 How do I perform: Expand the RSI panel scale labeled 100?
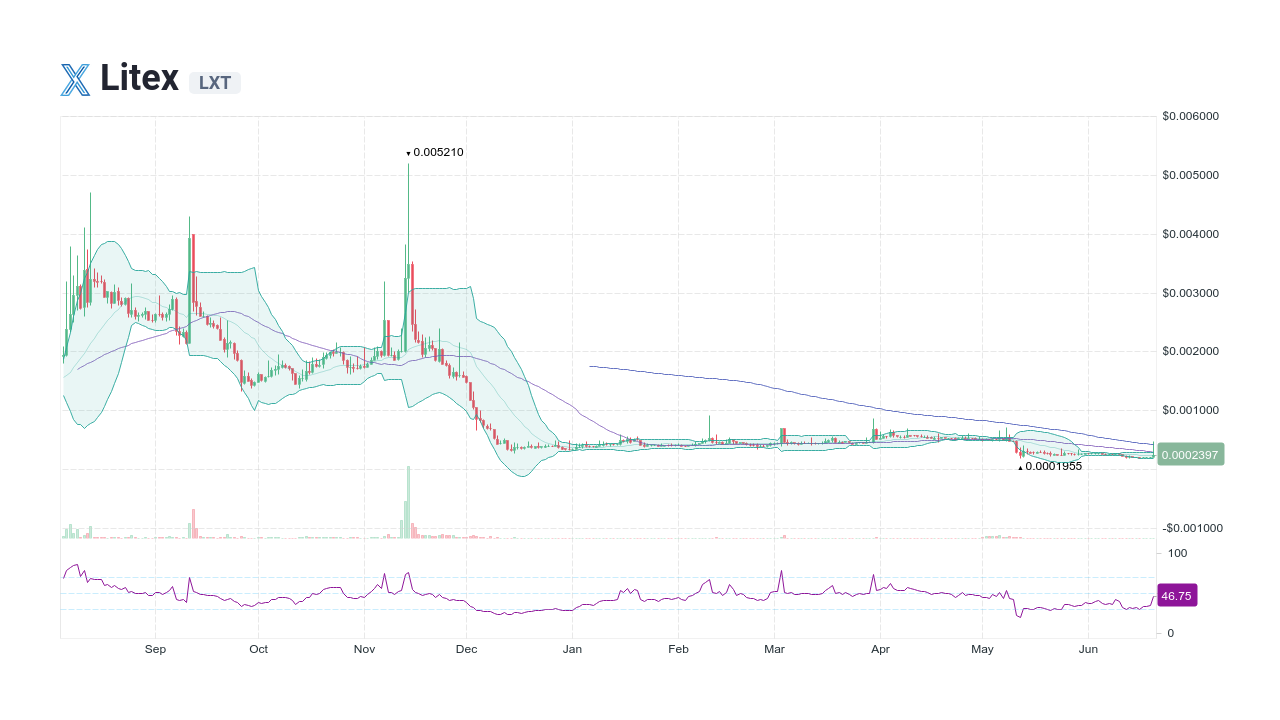[x=1177, y=553]
